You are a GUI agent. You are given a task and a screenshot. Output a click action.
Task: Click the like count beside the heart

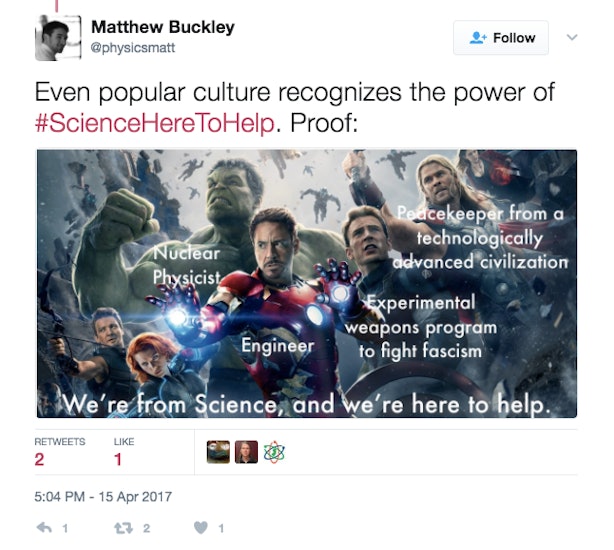click(x=221, y=528)
